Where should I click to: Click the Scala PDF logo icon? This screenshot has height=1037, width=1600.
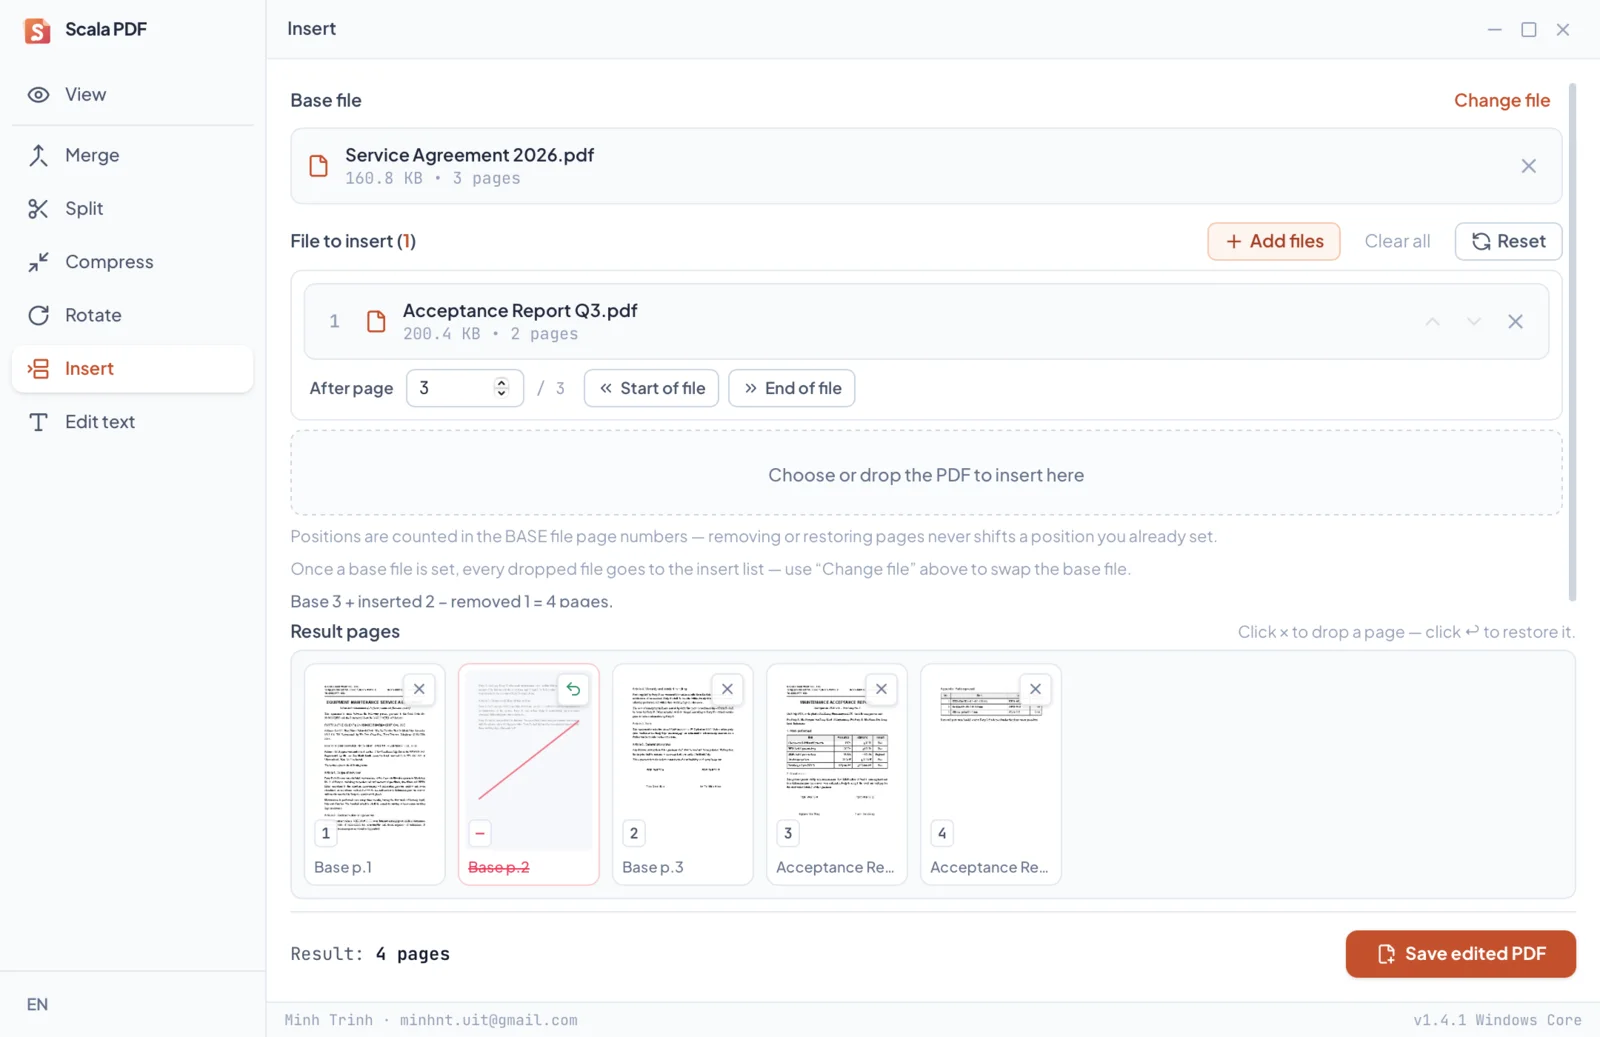point(37,30)
